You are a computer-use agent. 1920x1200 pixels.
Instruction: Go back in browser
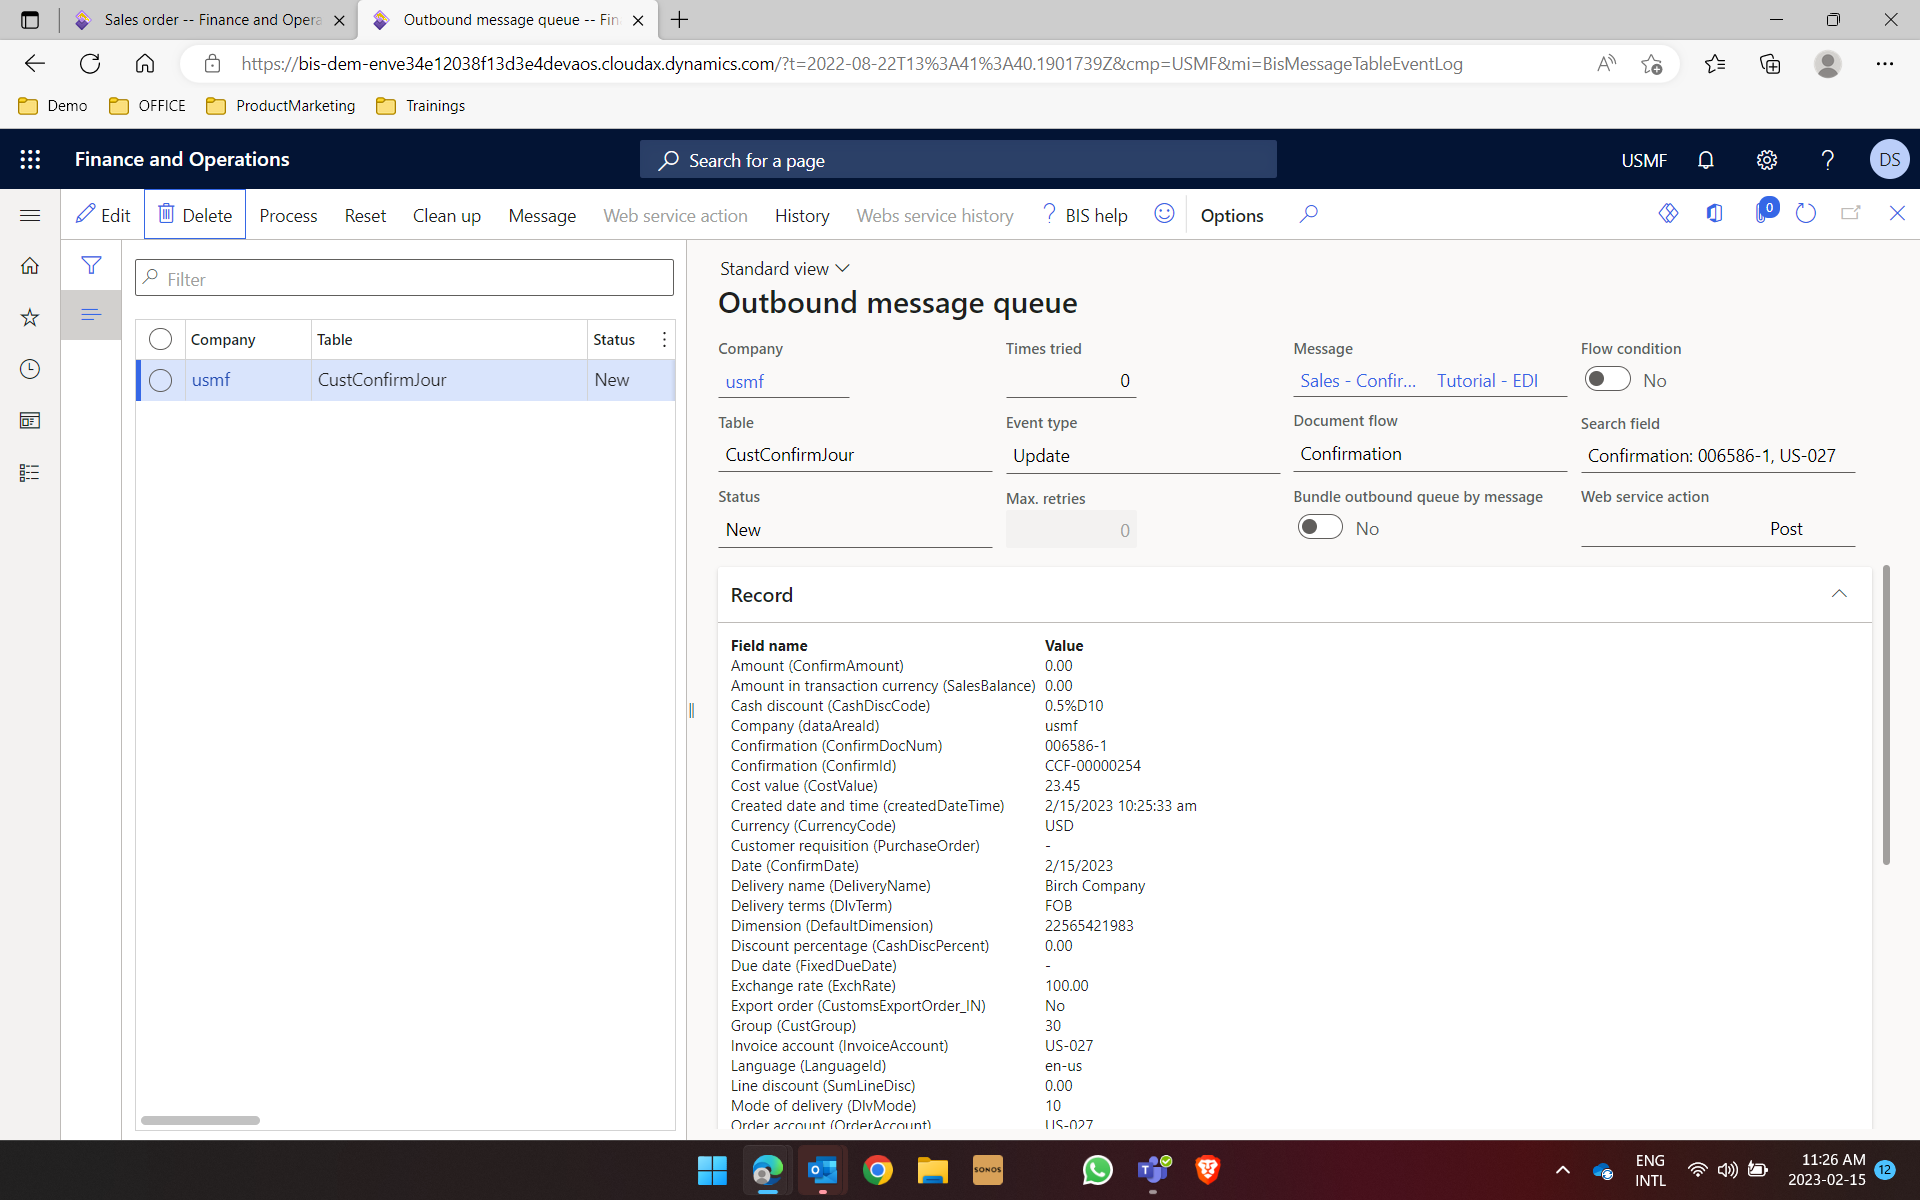(35, 64)
